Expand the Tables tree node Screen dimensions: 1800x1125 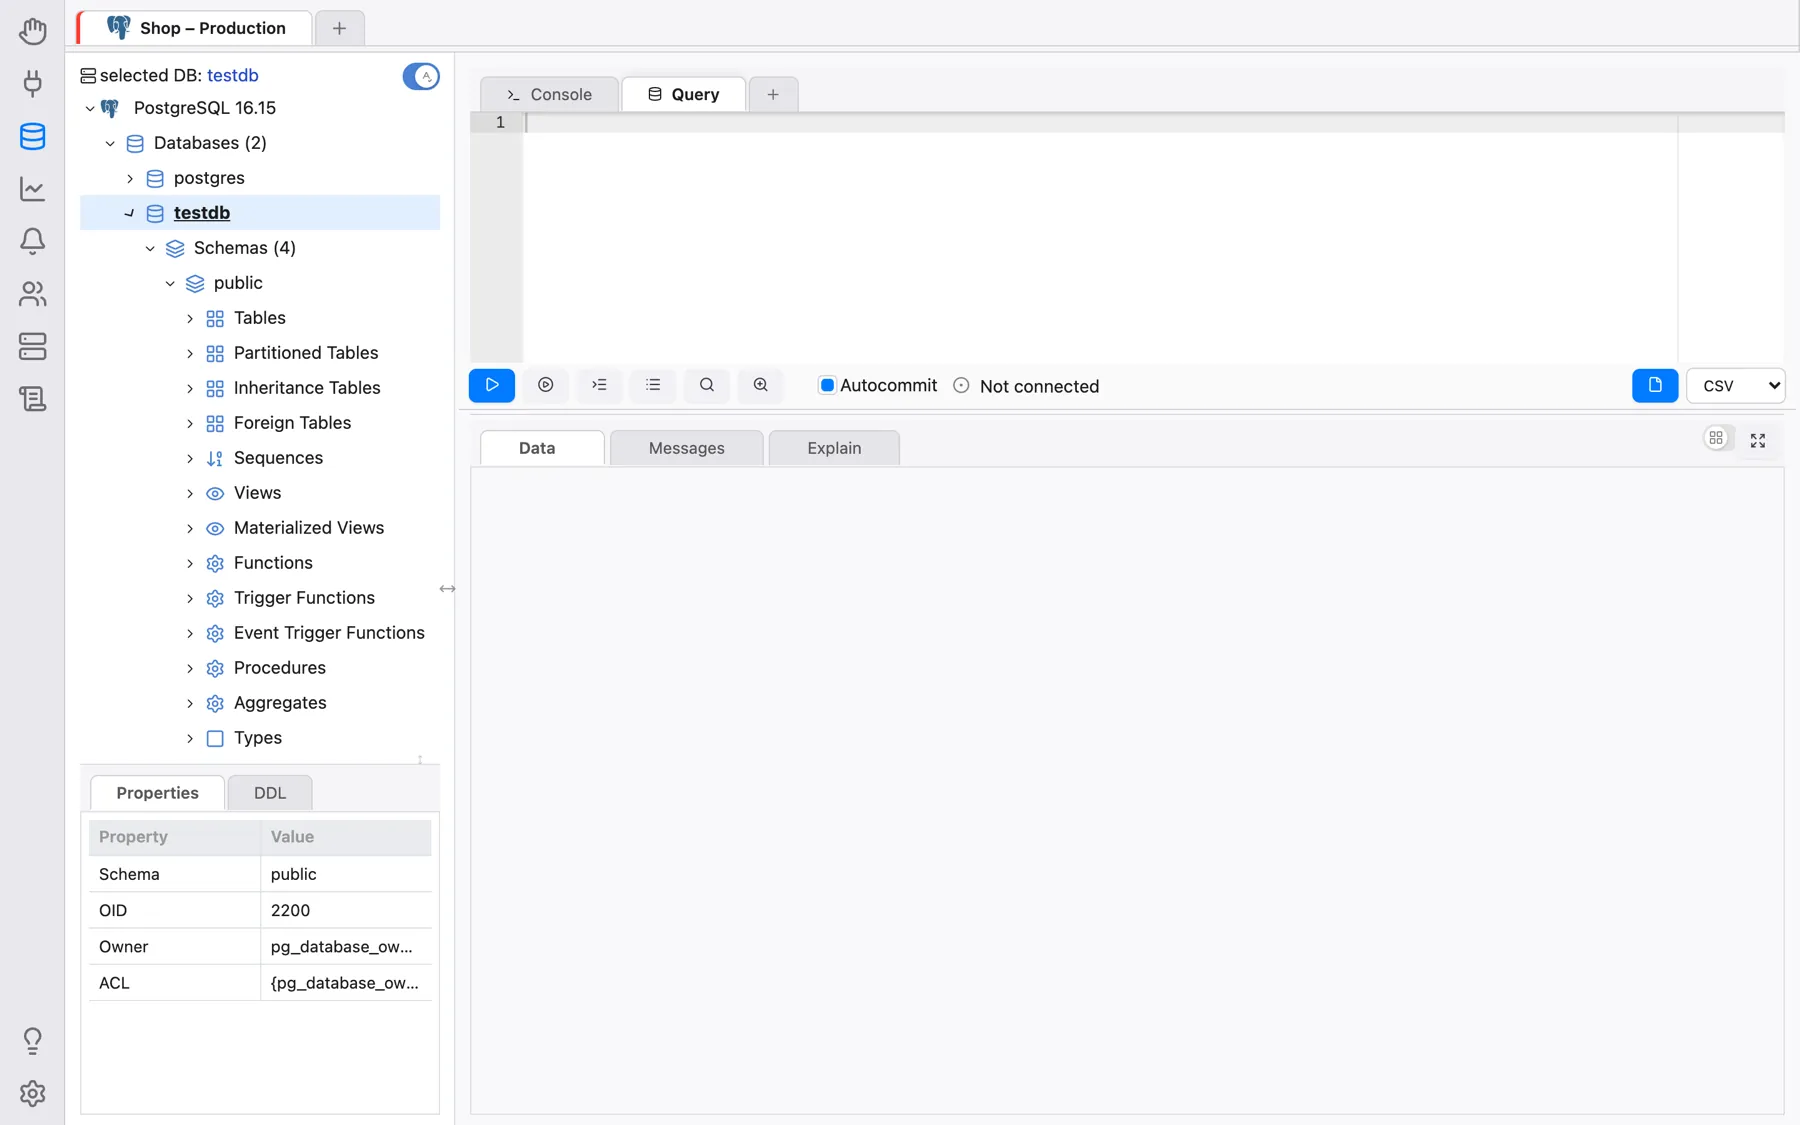[190, 318]
